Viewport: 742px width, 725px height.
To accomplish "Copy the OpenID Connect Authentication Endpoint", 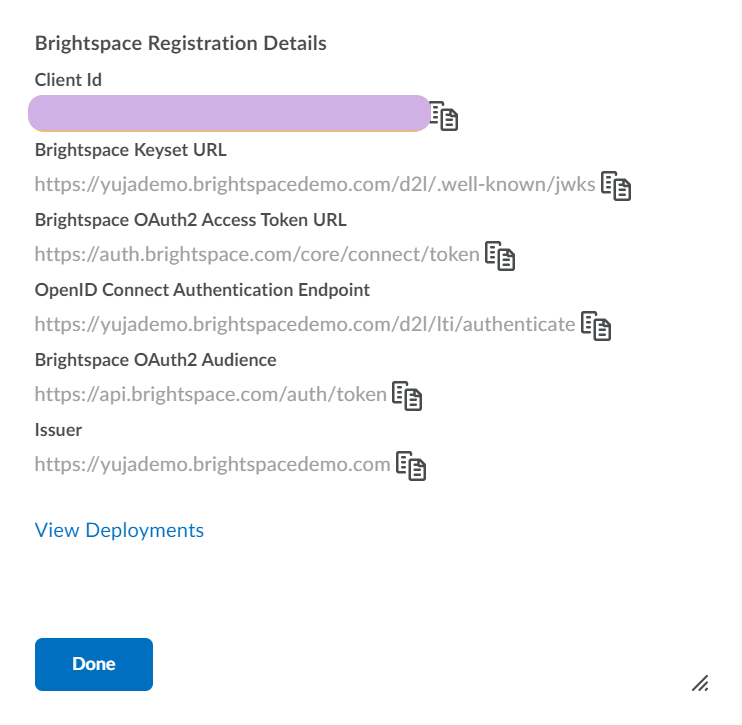I will click(x=596, y=326).
